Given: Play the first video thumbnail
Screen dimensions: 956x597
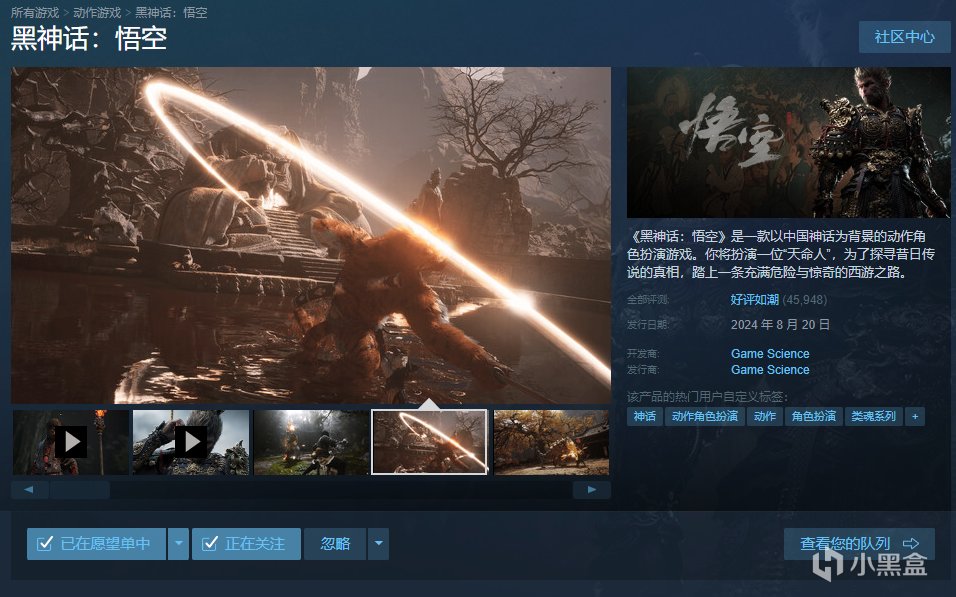Looking at the screenshot, I should (71, 442).
